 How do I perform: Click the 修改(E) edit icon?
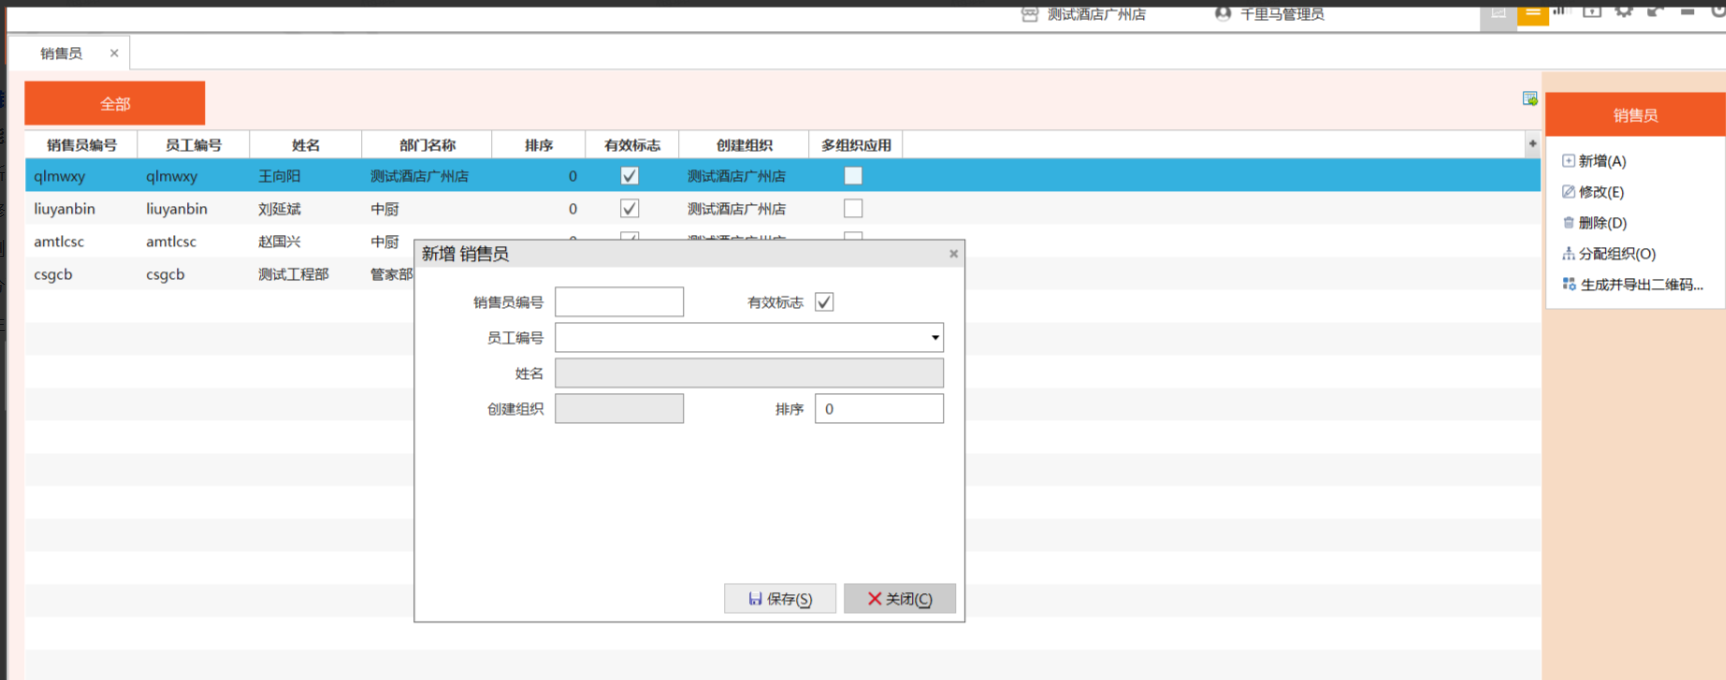tap(1568, 192)
